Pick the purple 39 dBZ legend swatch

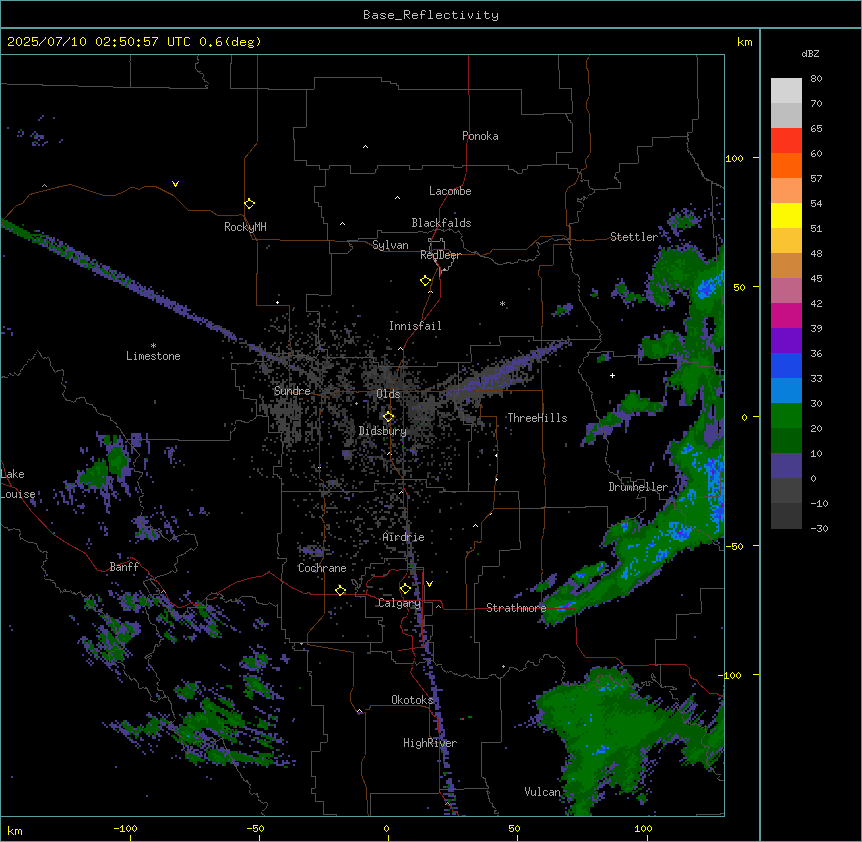click(x=786, y=340)
